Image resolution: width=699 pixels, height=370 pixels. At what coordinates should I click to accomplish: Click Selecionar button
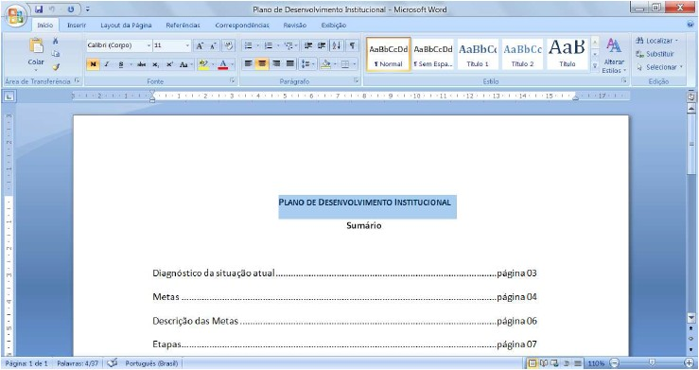click(x=659, y=67)
